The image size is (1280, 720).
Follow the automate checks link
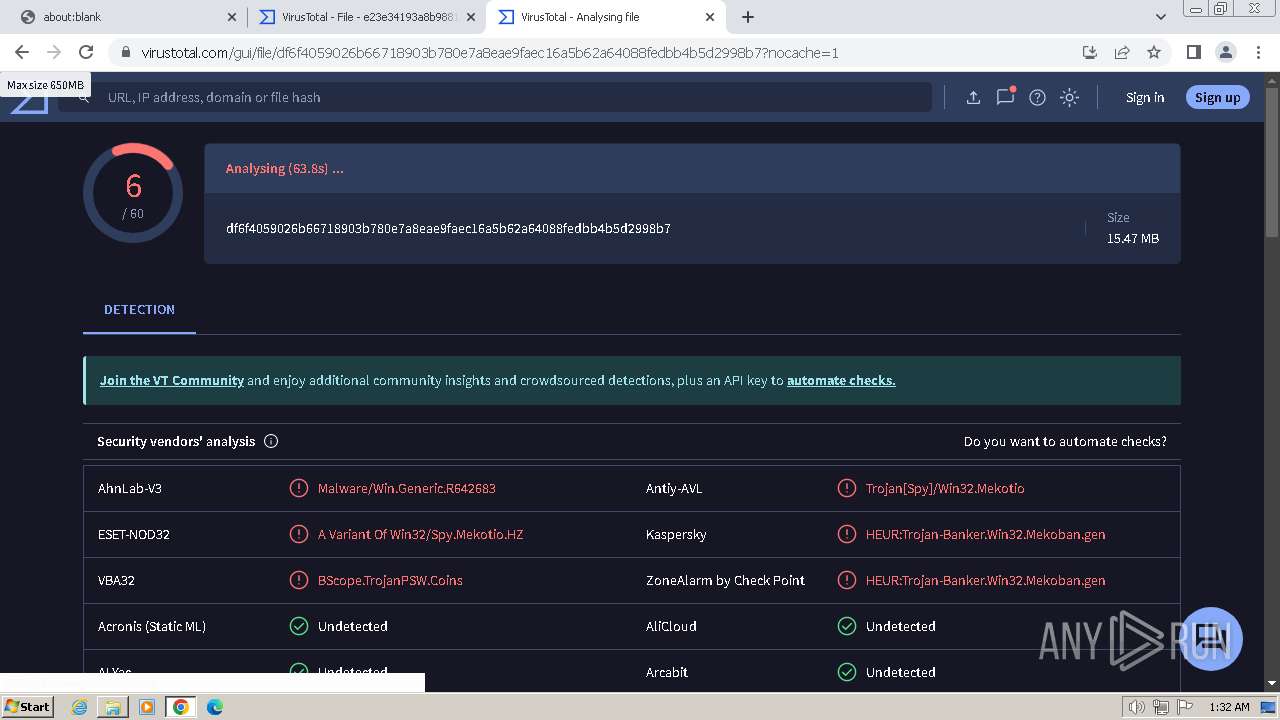841,380
